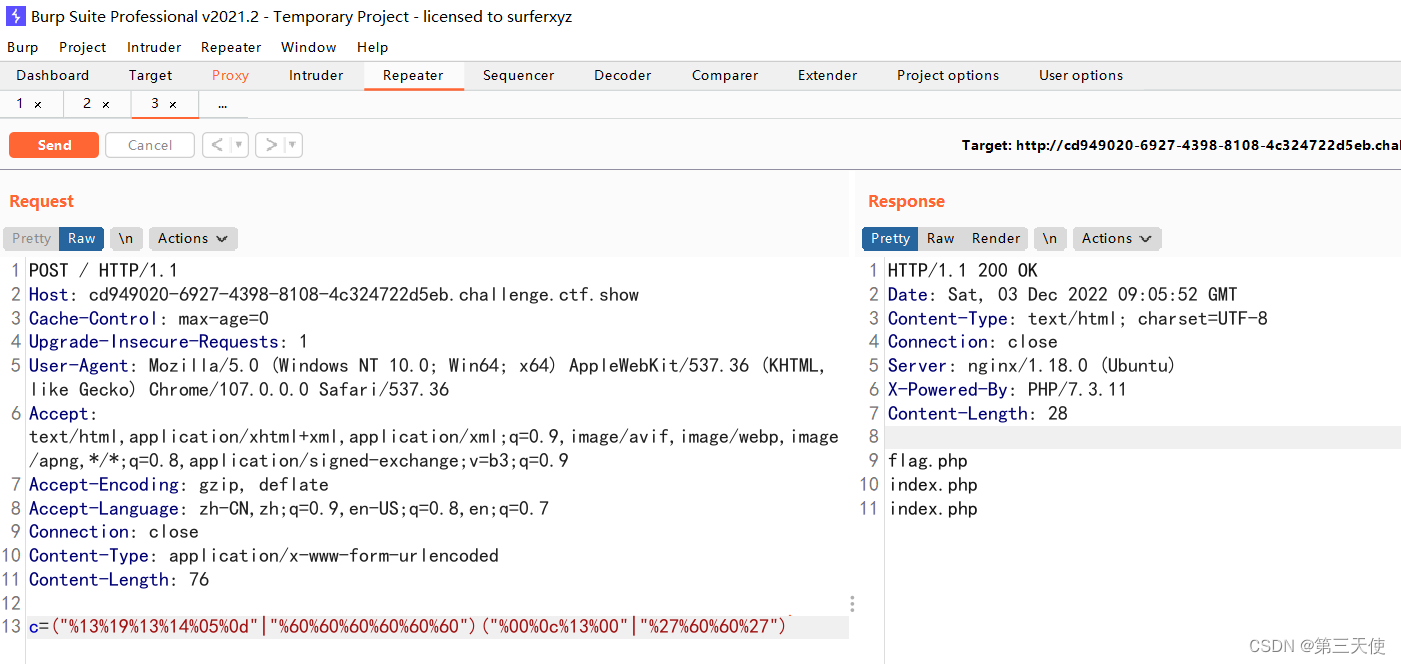Select the Repeater tab
Image resolution: width=1401 pixels, height=664 pixels.
click(413, 75)
